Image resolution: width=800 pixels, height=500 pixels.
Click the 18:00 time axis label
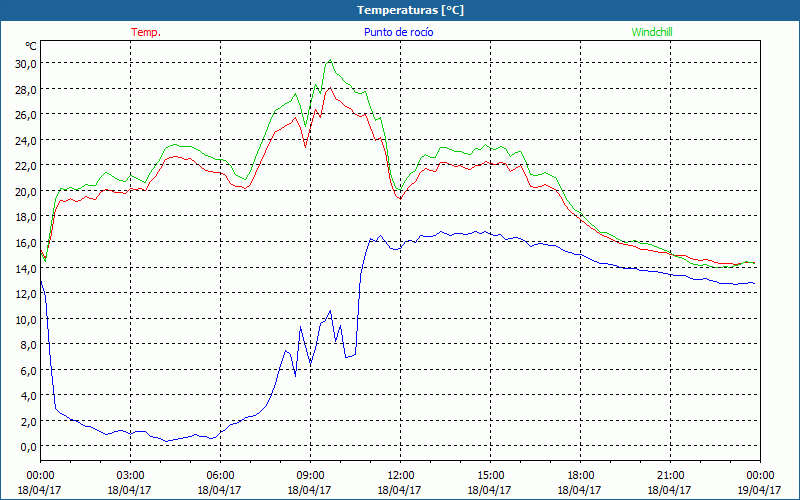(581, 475)
